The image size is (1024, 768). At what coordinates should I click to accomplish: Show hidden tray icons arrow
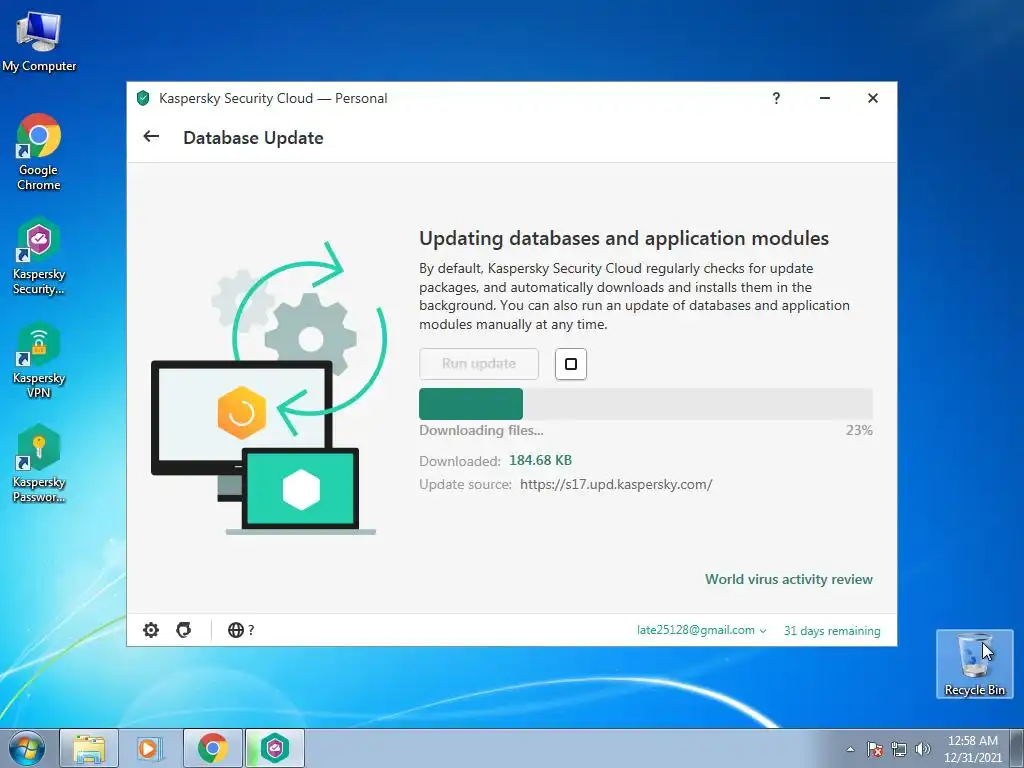coord(850,749)
